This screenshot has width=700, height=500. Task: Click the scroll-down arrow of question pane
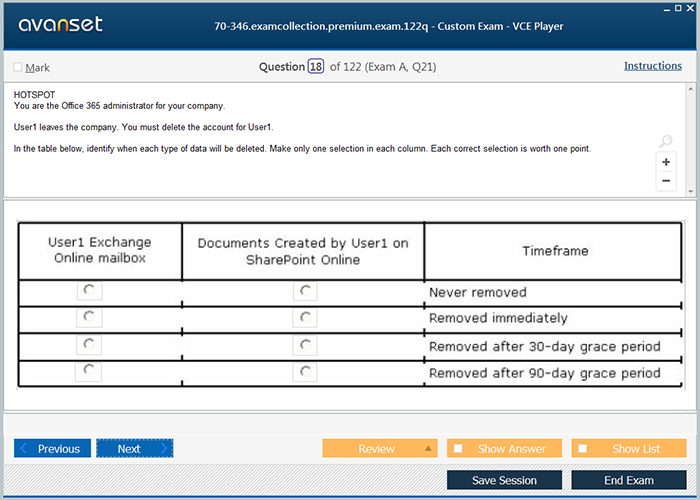point(691,192)
